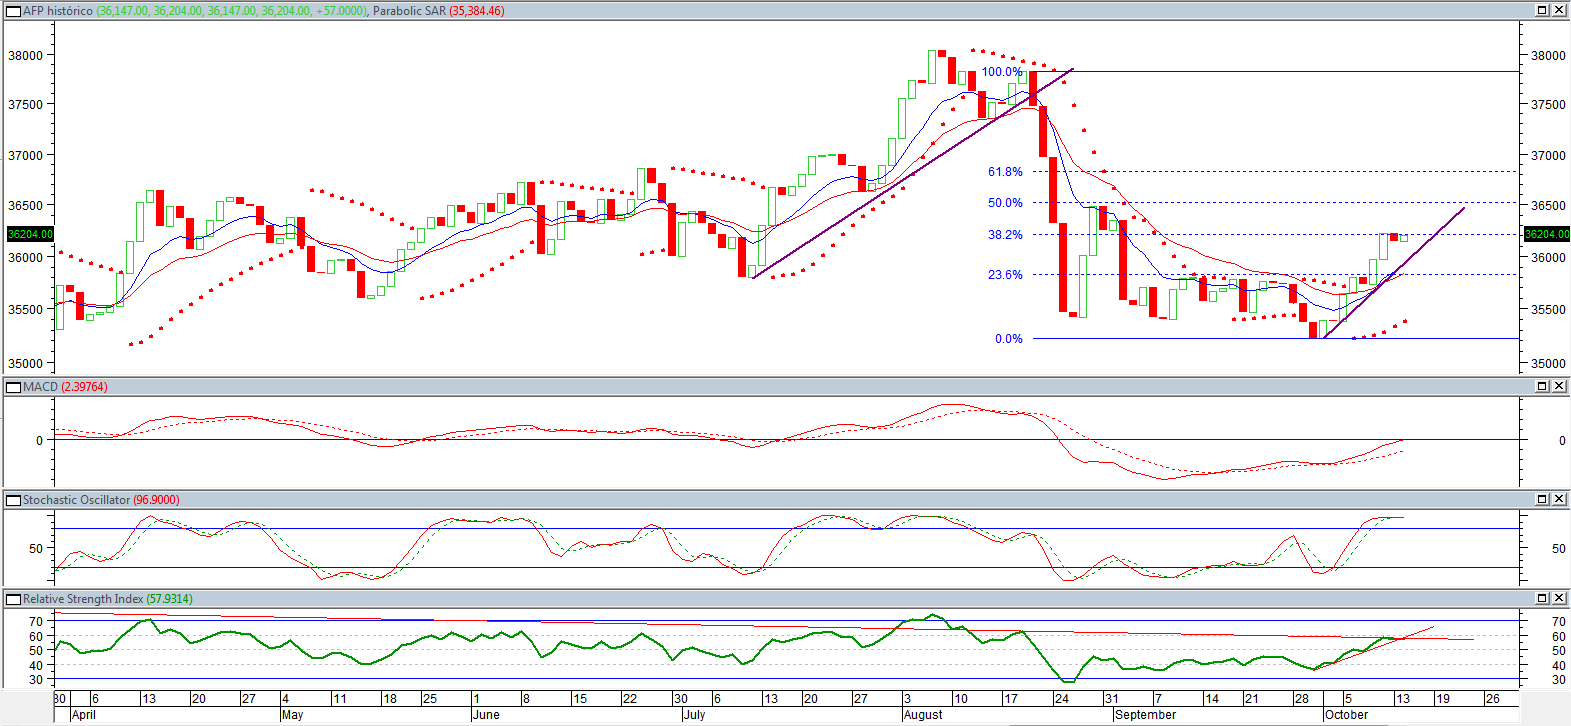Maximize the MACD panel
This screenshot has height=726, width=1571.
[1542, 386]
